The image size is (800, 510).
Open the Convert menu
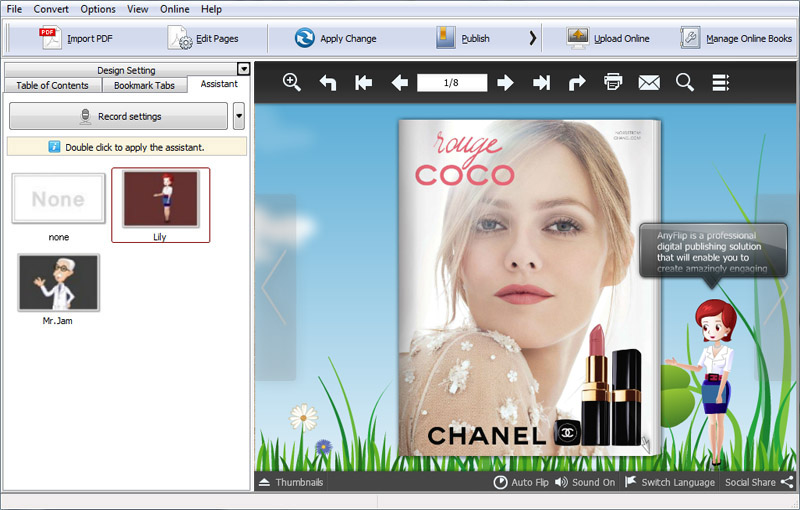point(51,9)
